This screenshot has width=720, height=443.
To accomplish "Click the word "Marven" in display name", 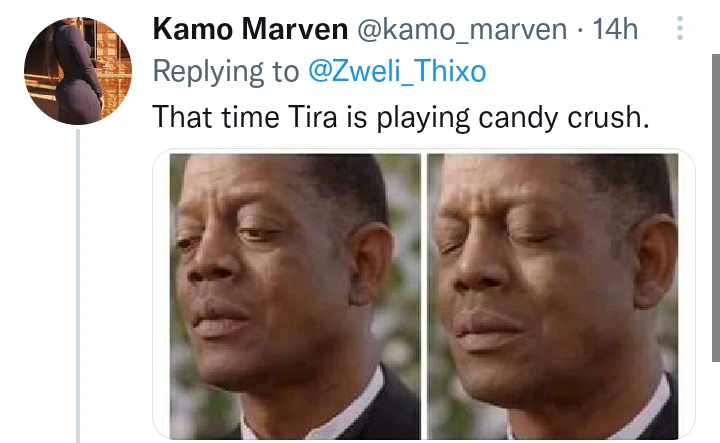I will coord(295,29).
